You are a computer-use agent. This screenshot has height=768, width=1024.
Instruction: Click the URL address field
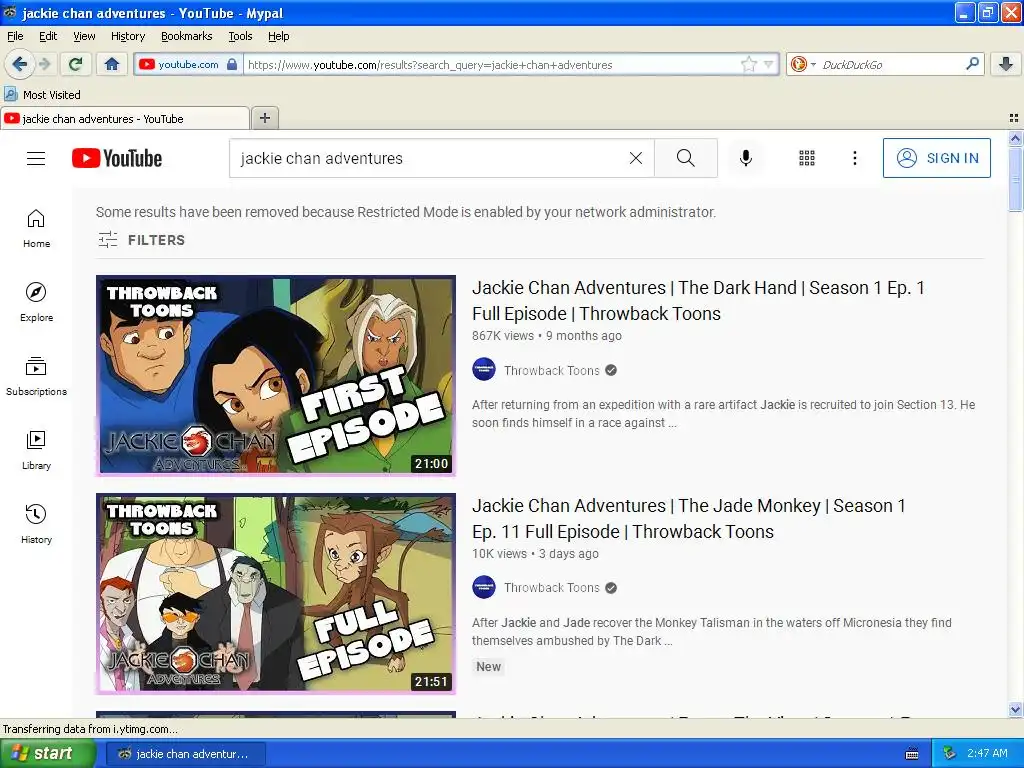[x=490, y=64]
